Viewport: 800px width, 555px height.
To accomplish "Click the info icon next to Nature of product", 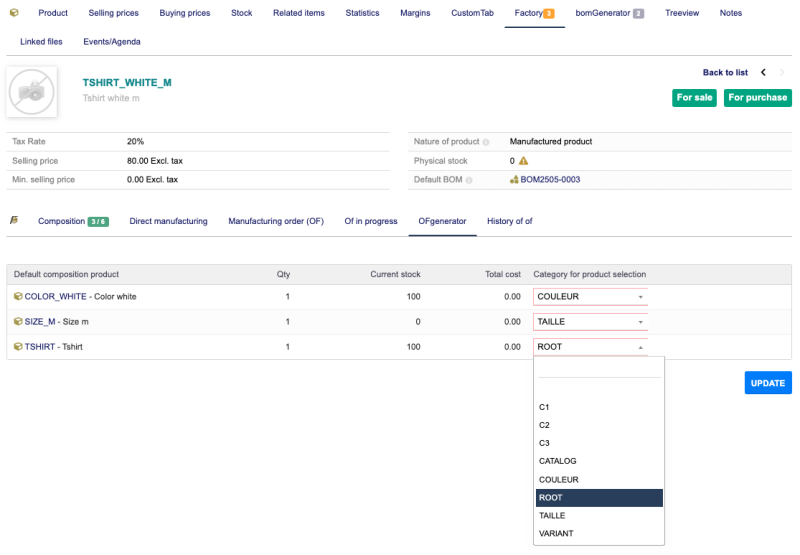I will pyautogui.click(x=486, y=142).
